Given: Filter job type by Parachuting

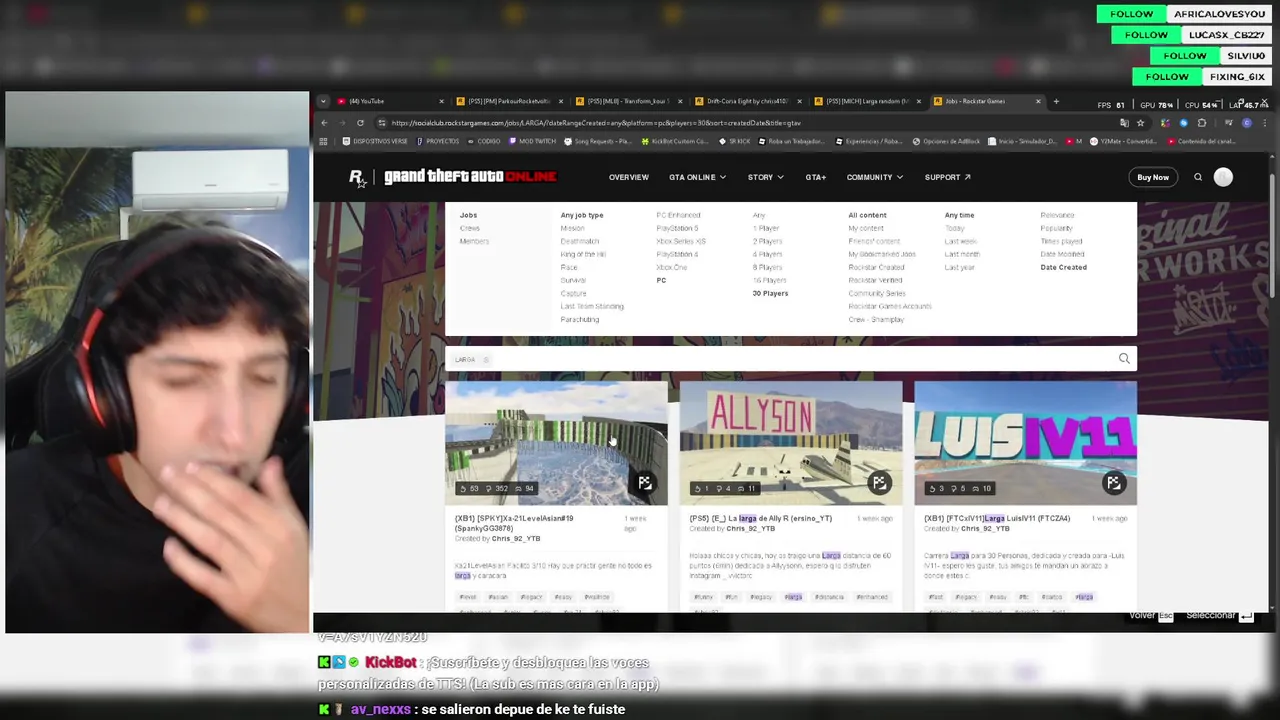Looking at the screenshot, I should tap(580, 319).
